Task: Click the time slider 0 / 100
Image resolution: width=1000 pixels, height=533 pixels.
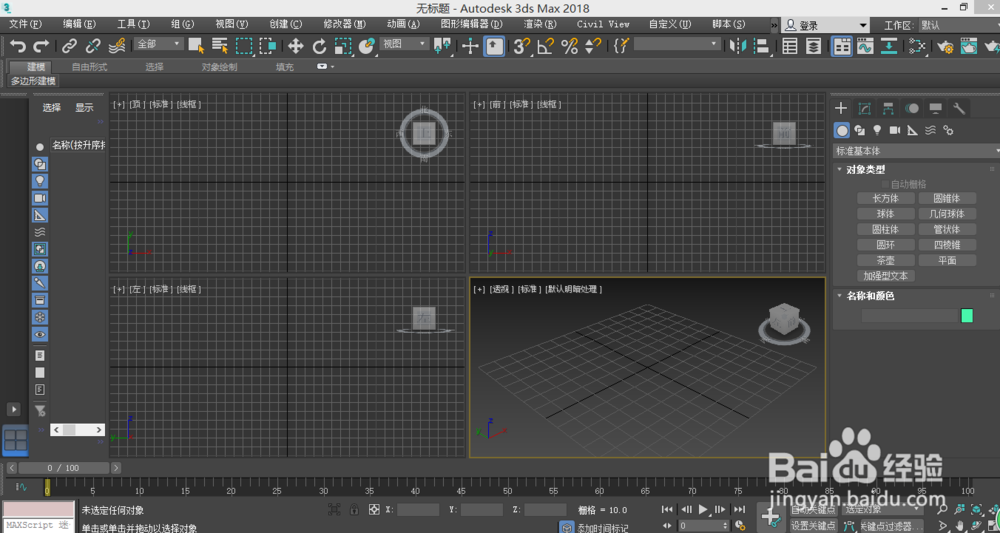Action: [64, 468]
